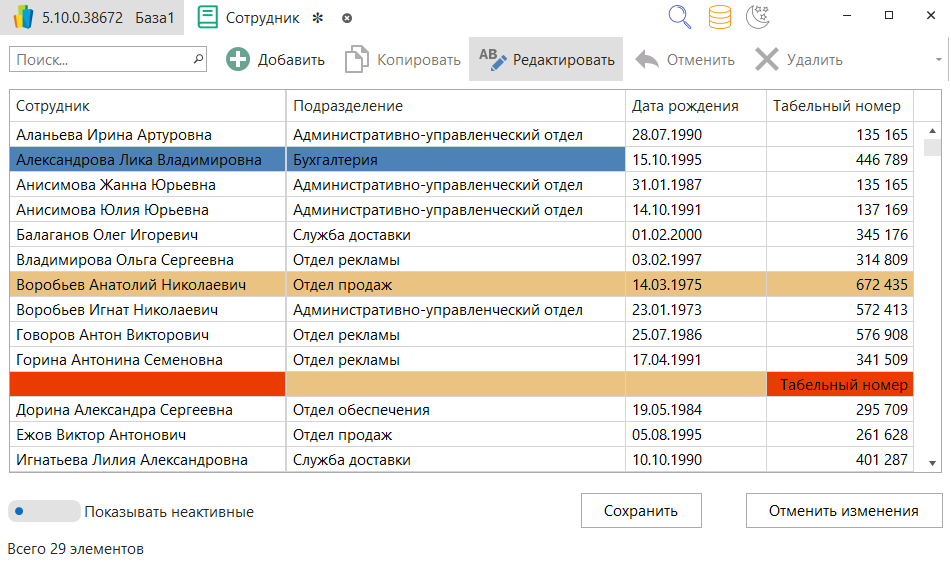Open global search with the magnifier icon
951x563 pixels.
pyautogui.click(x=680, y=17)
